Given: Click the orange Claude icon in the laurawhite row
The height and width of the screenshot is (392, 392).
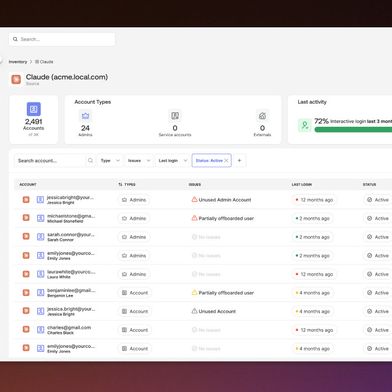Looking at the screenshot, I should coord(26,274).
